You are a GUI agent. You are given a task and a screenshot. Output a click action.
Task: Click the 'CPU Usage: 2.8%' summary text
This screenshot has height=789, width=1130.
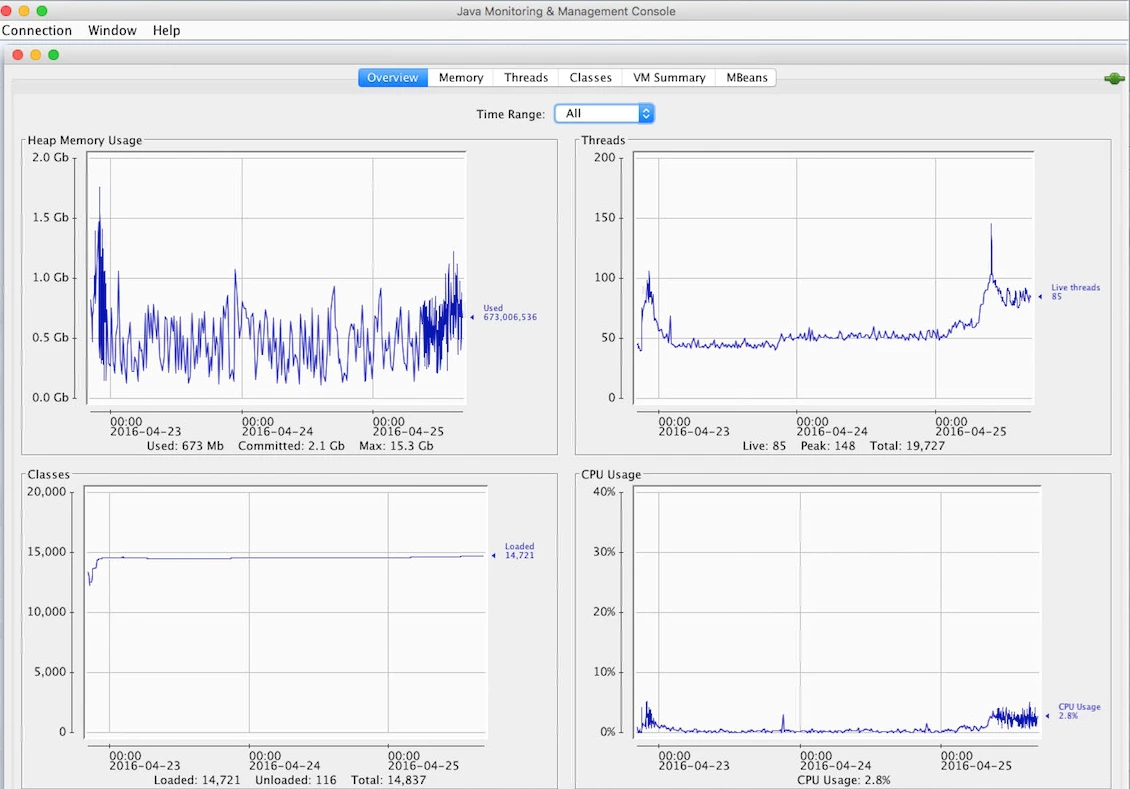click(844, 780)
